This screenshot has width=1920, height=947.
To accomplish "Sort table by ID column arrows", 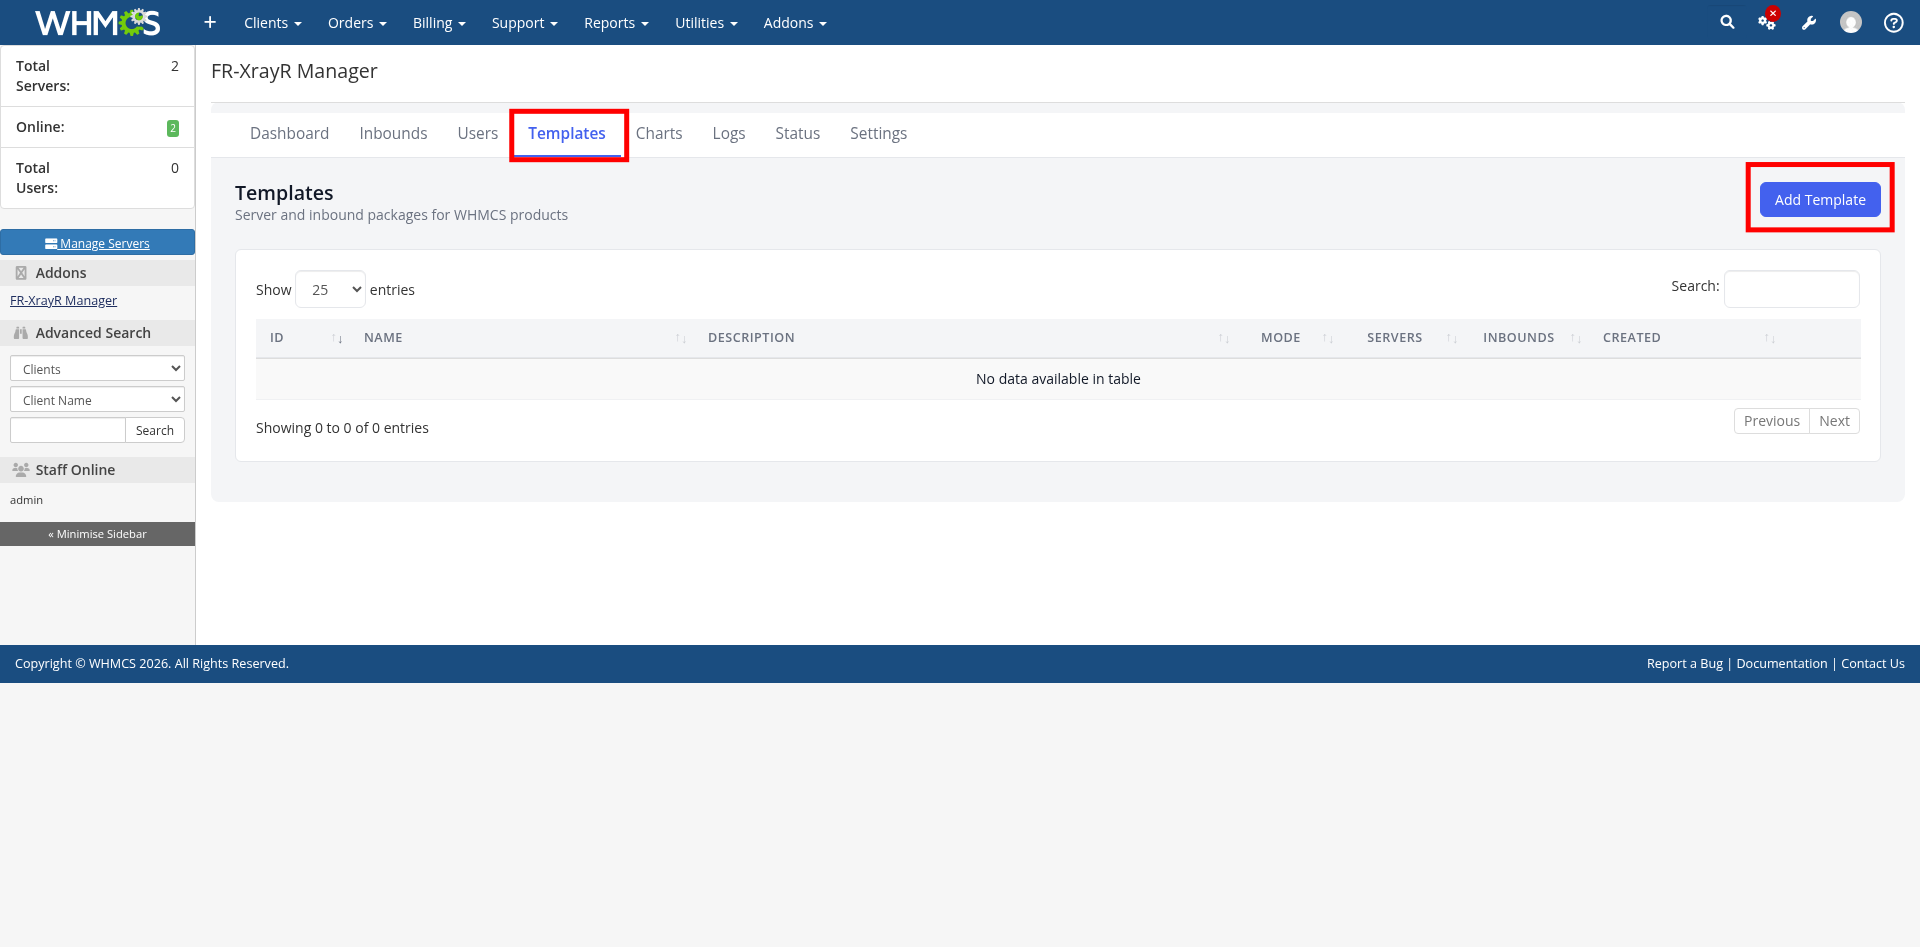I will click(337, 338).
